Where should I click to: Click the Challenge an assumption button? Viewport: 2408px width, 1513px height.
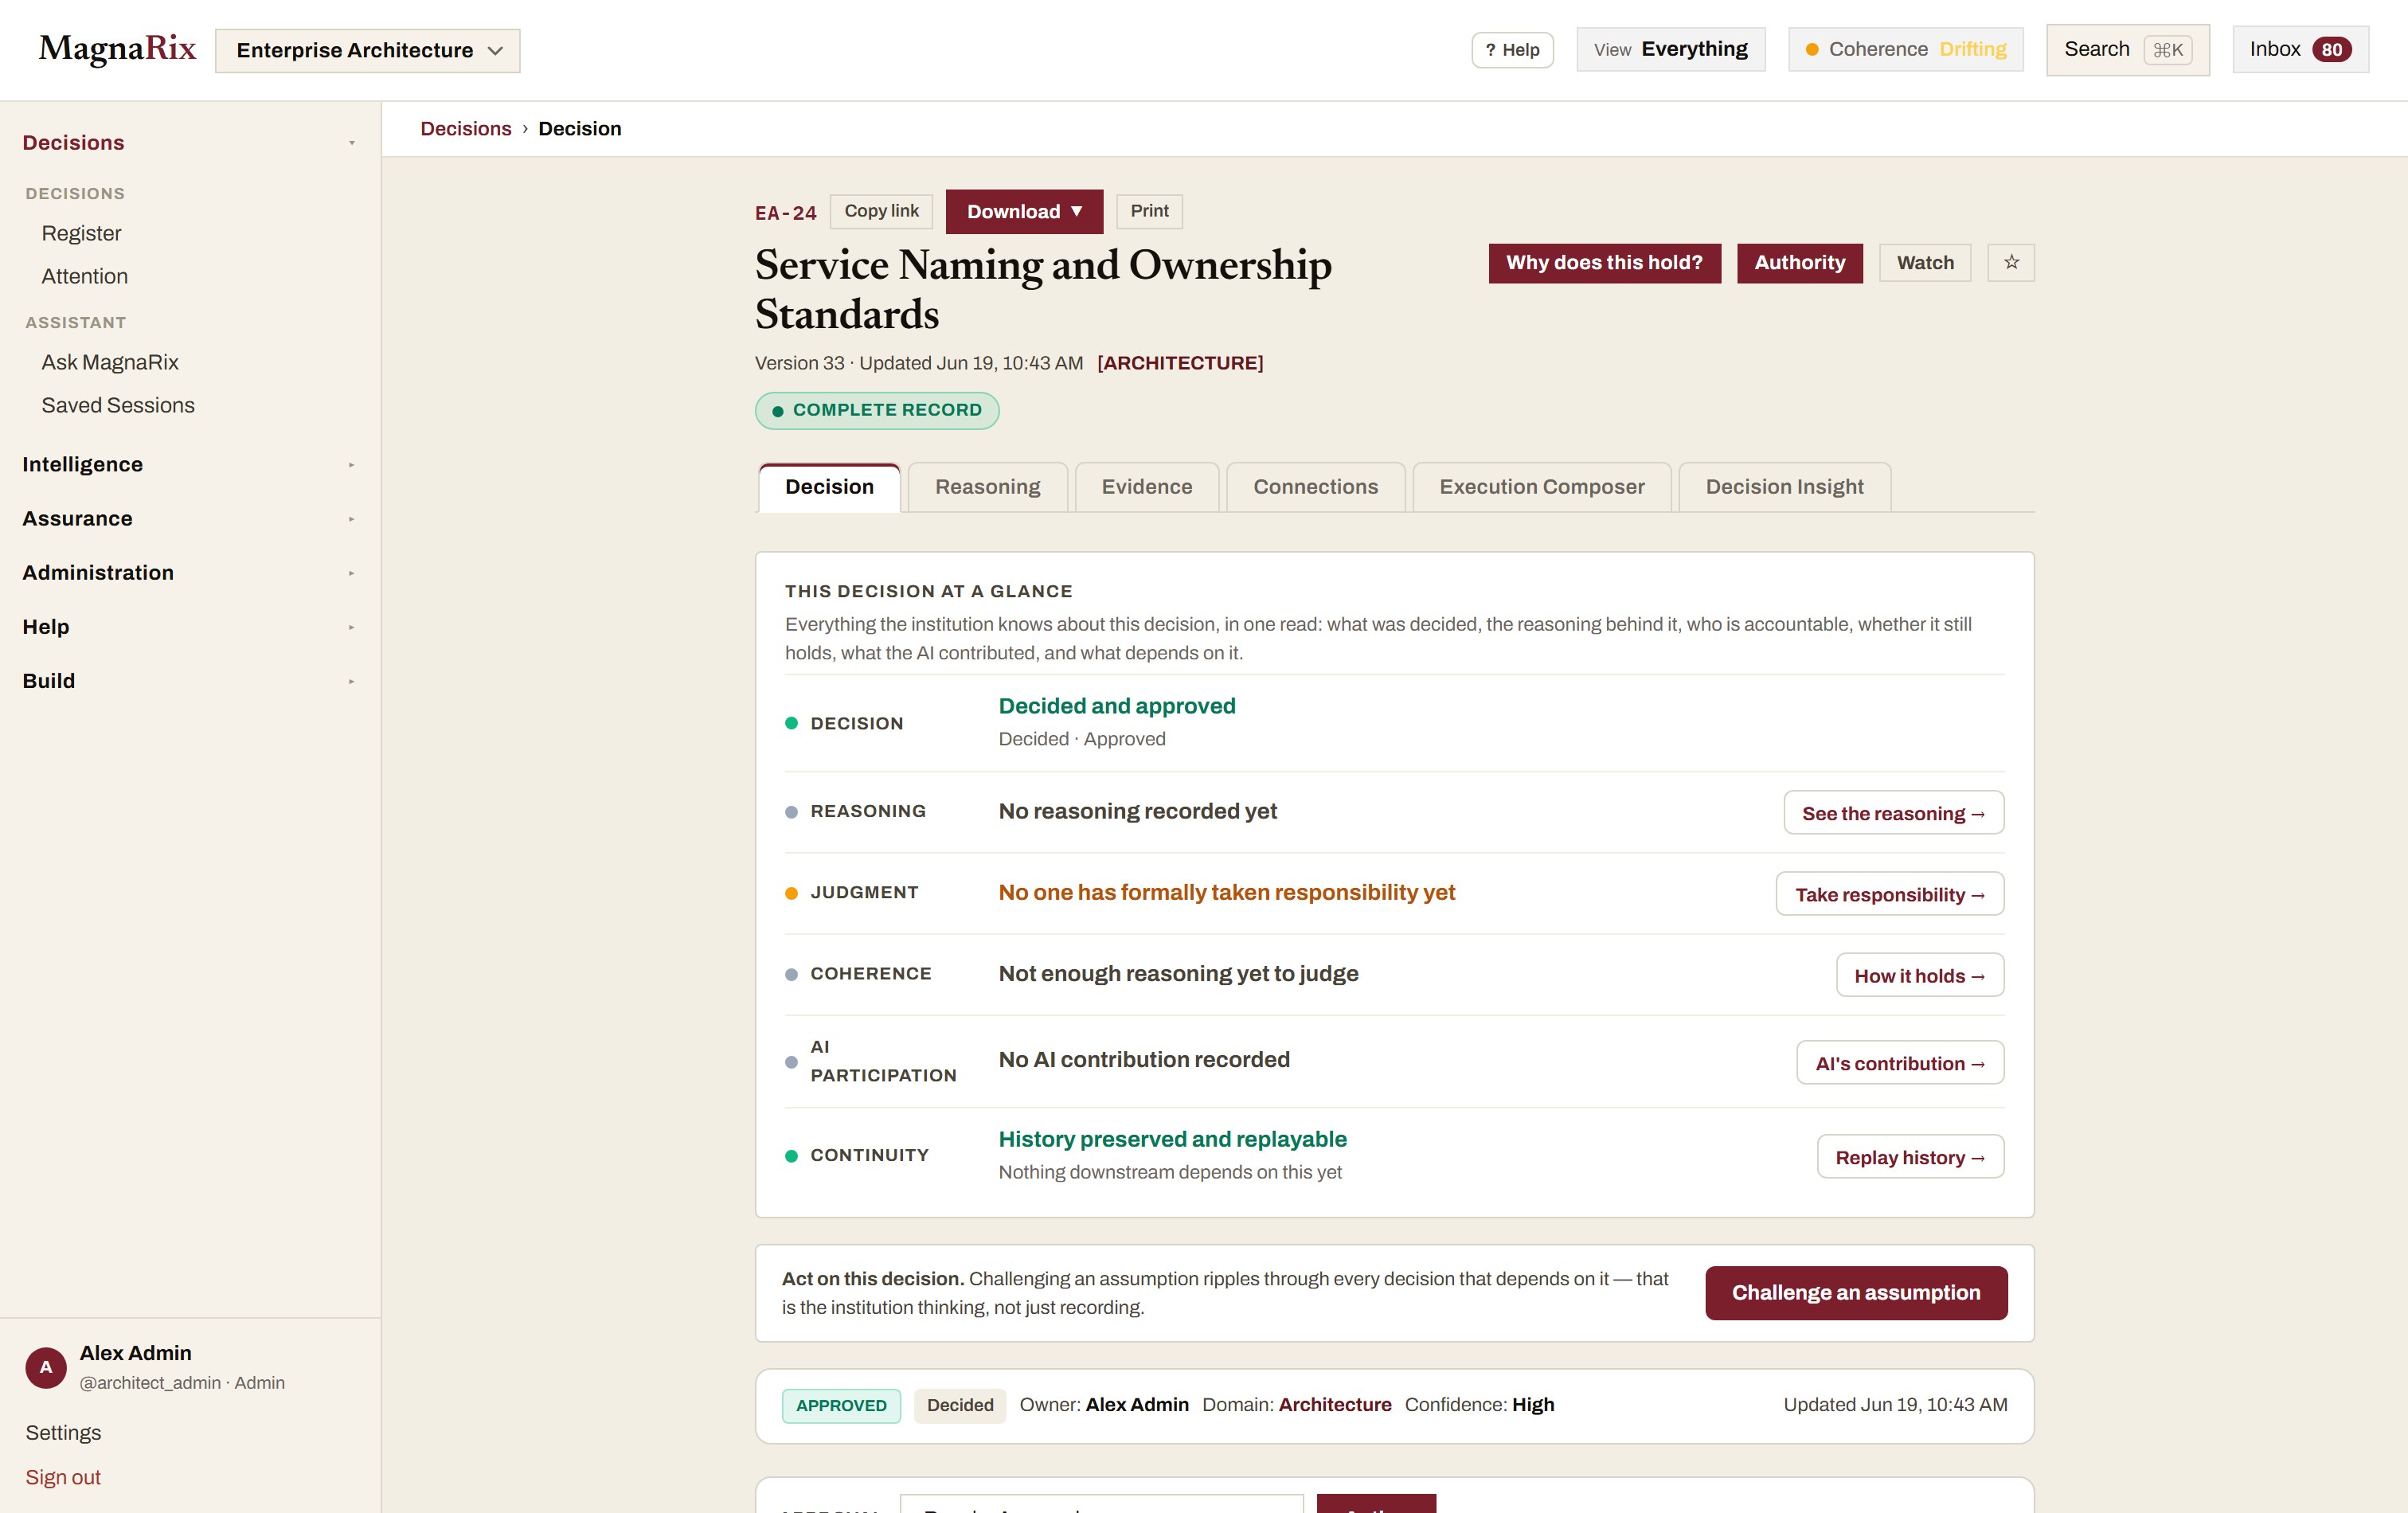coord(1856,1292)
